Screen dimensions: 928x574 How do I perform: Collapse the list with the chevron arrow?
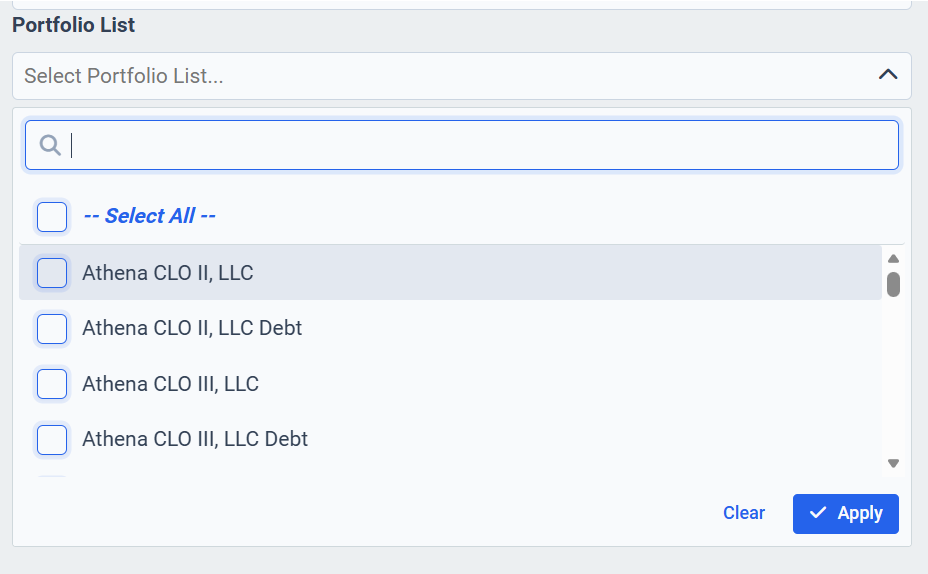pyautogui.click(x=887, y=75)
